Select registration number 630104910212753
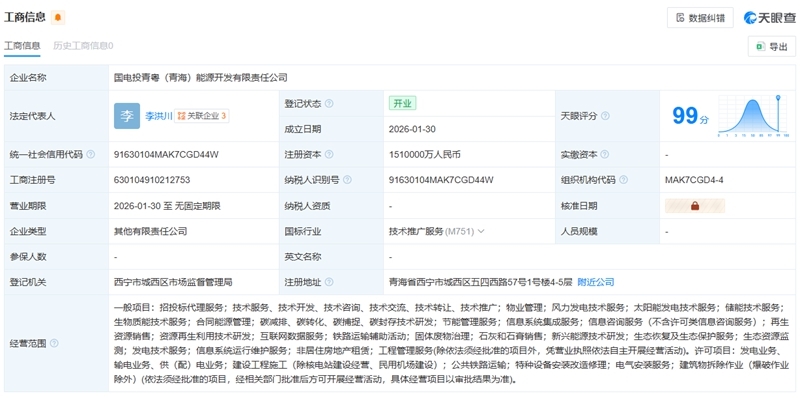The width and height of the screenshot is (800, 398). (152, 180)
